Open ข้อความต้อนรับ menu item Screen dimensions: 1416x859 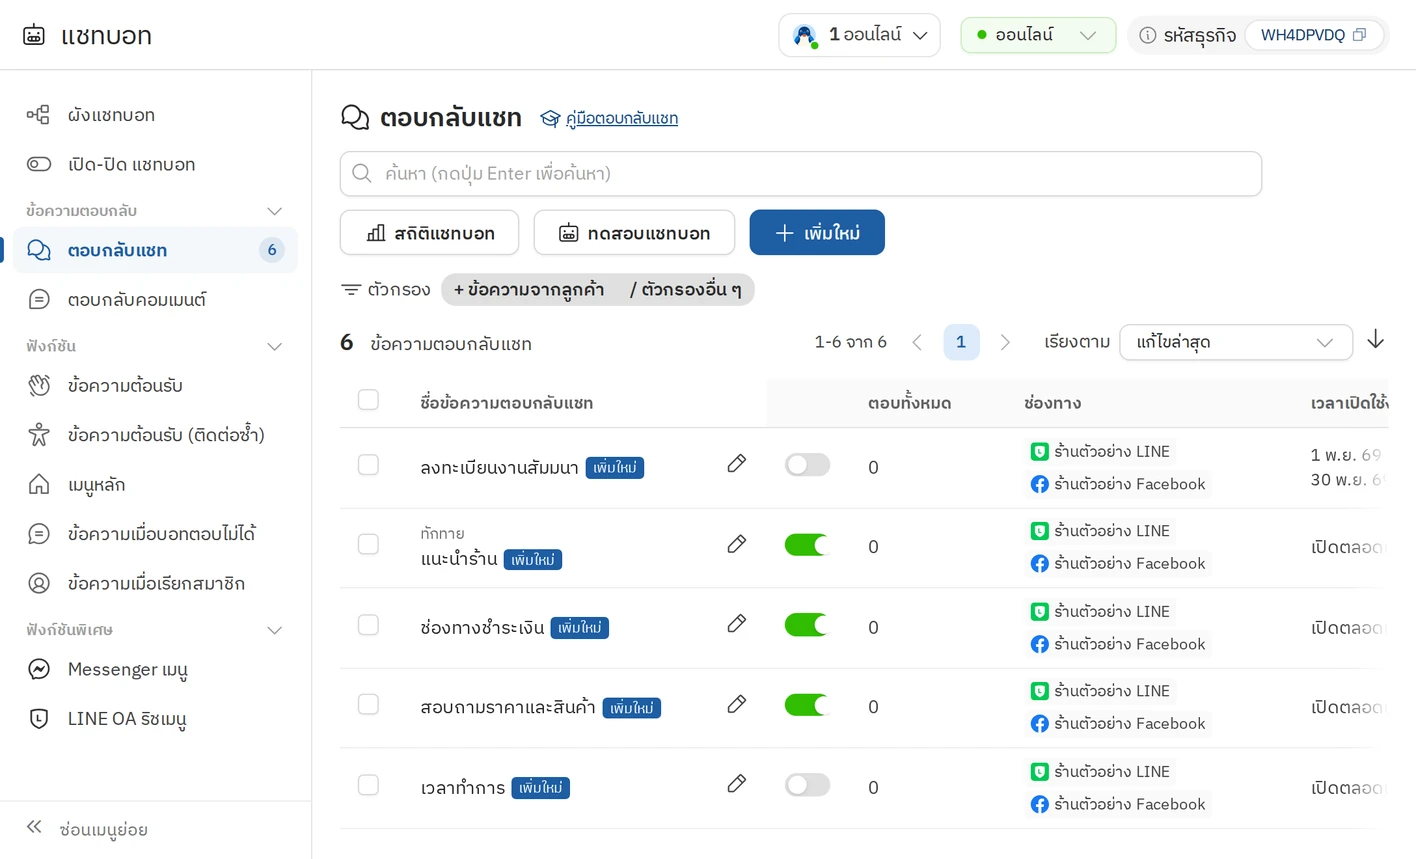tap(155, 385)
